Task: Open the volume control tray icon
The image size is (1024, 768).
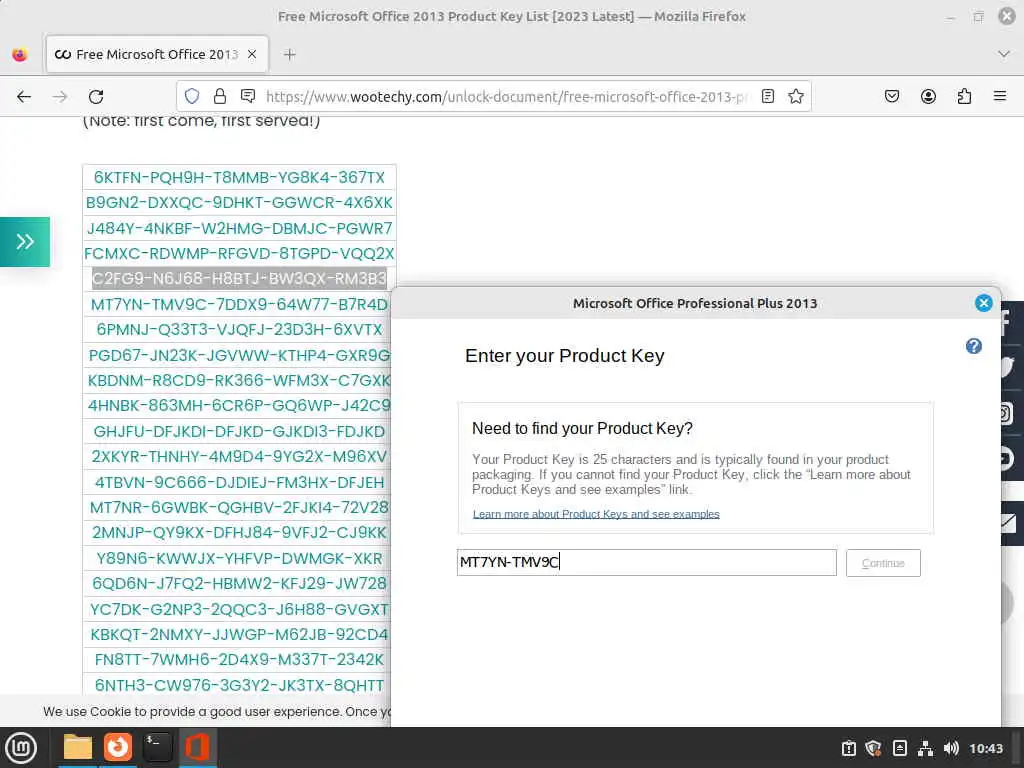Action: click(951, 748)
